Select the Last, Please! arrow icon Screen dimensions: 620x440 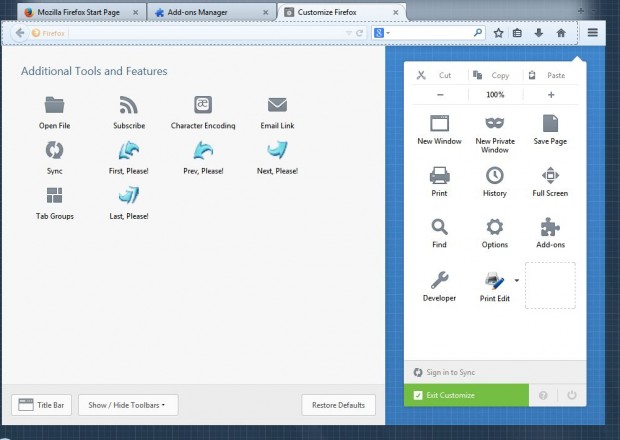[x=129, y=195]
